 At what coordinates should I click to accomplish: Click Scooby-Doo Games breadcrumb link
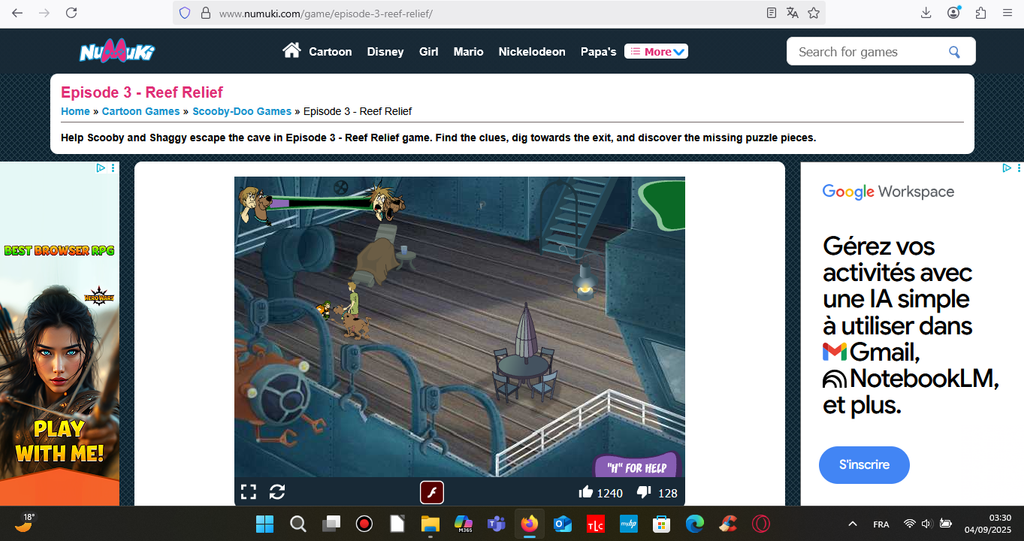click(242, 111)
